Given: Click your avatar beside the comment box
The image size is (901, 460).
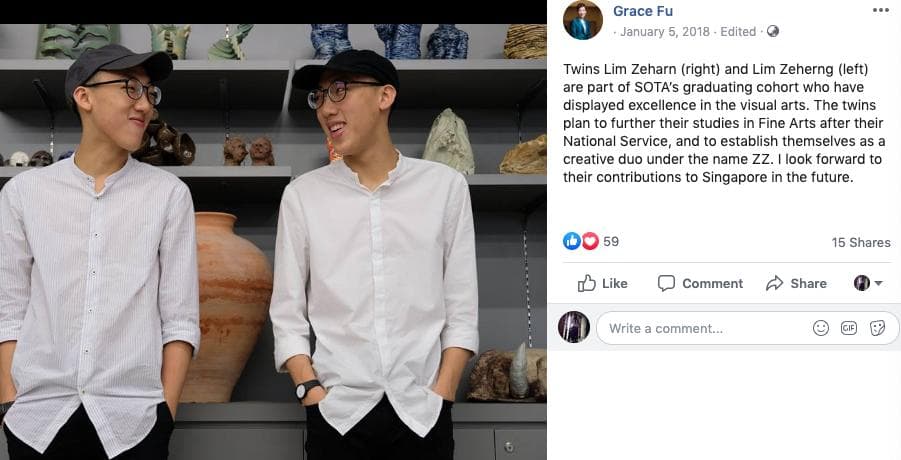Looking at the screenshot, I should click(x=574, y=327).
